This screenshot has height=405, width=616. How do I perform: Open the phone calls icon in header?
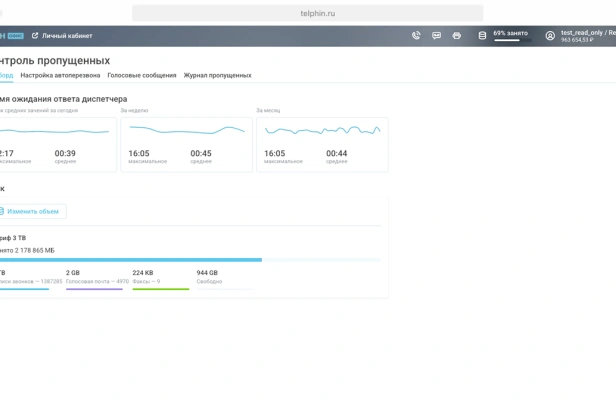(416, 36)
